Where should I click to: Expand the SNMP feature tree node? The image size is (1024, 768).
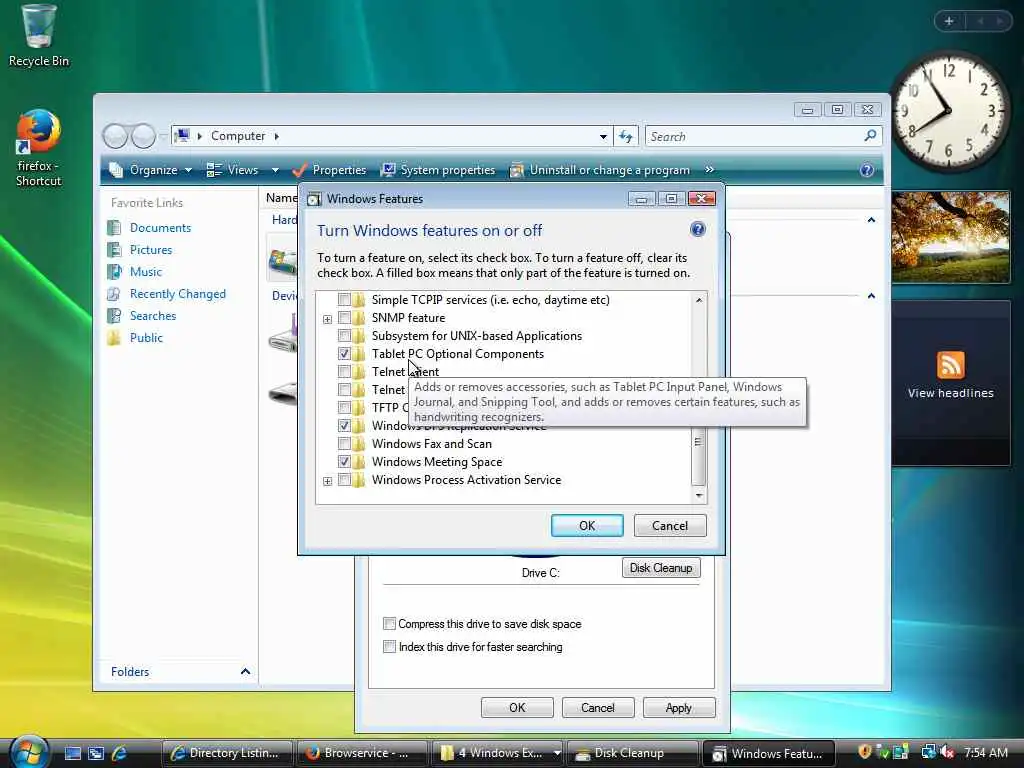click(327, 319)
